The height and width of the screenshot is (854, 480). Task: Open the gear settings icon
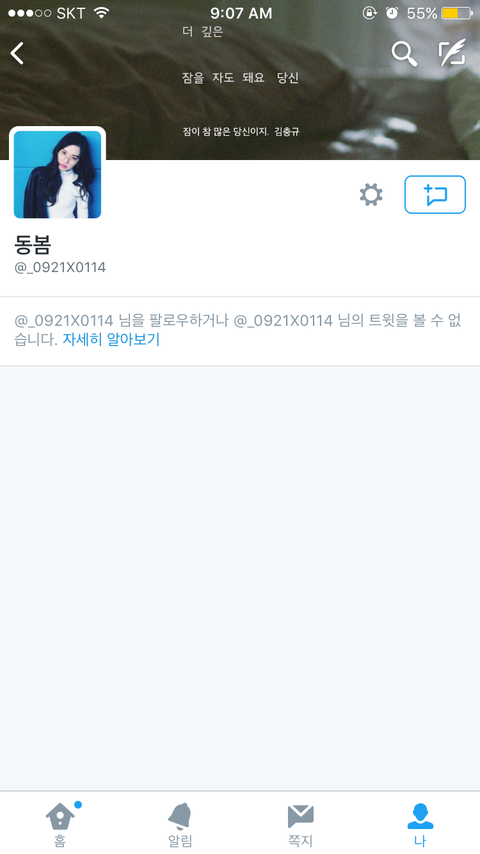[371, 194]
